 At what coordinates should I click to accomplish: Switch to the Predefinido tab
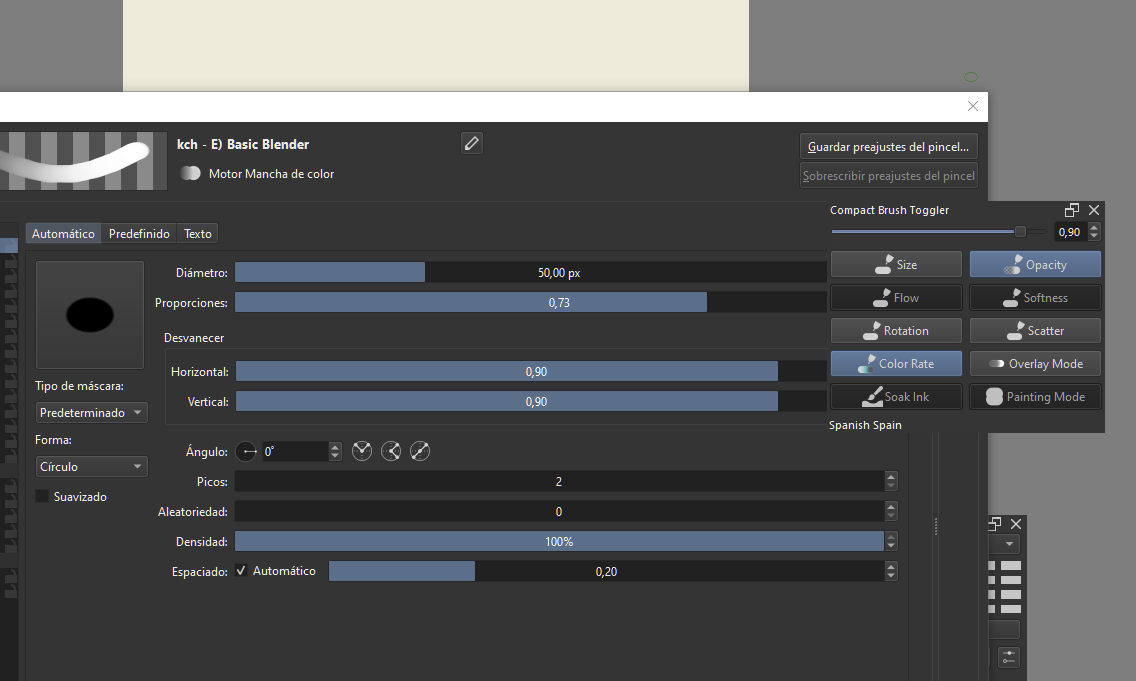(x=139, y=234)
